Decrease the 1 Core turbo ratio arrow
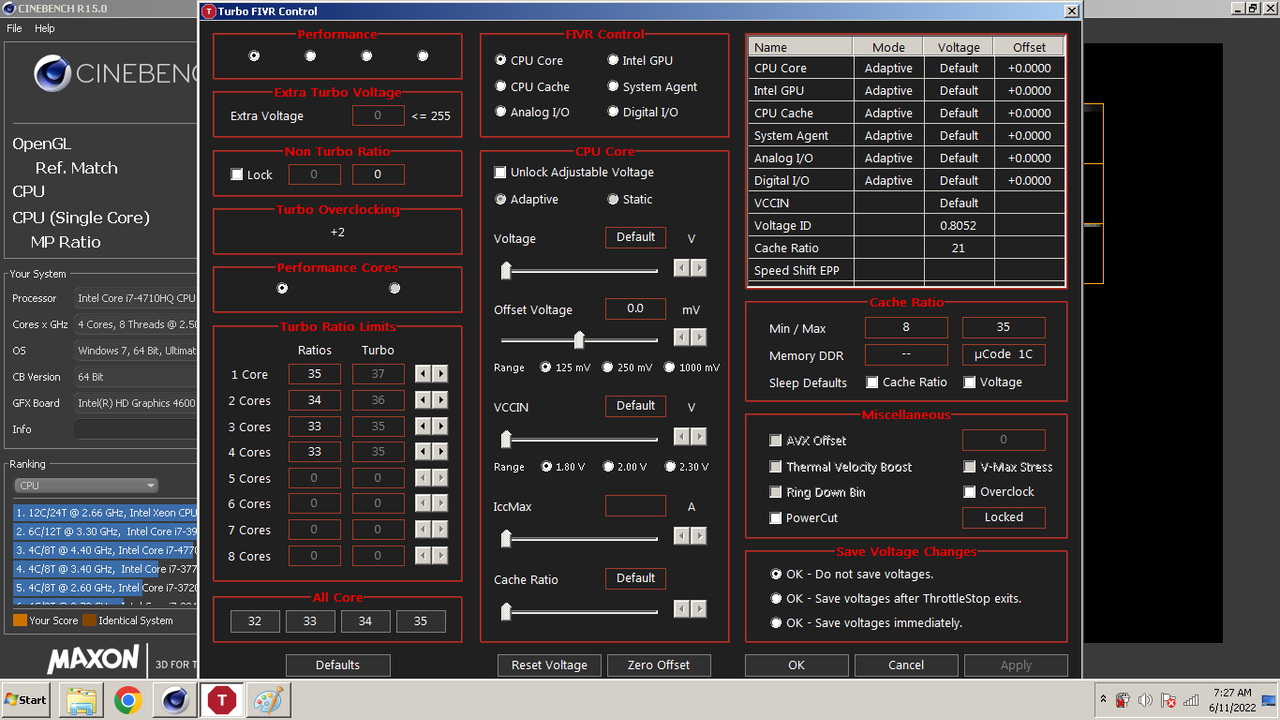 (423, 374)
